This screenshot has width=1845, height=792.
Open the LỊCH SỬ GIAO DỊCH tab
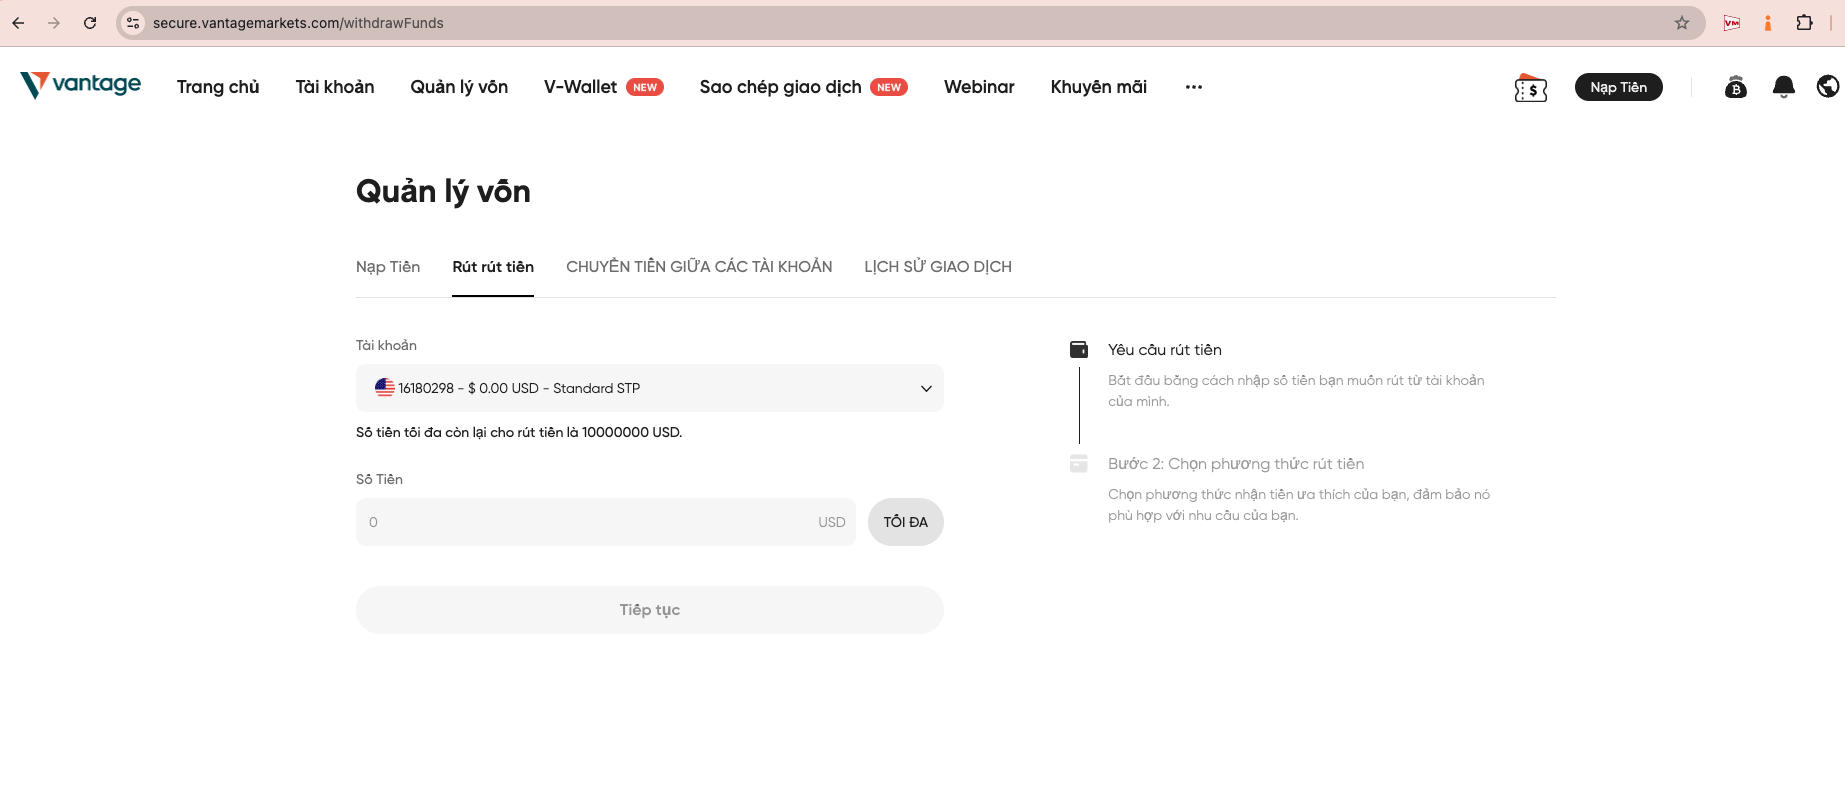(937, 267)
